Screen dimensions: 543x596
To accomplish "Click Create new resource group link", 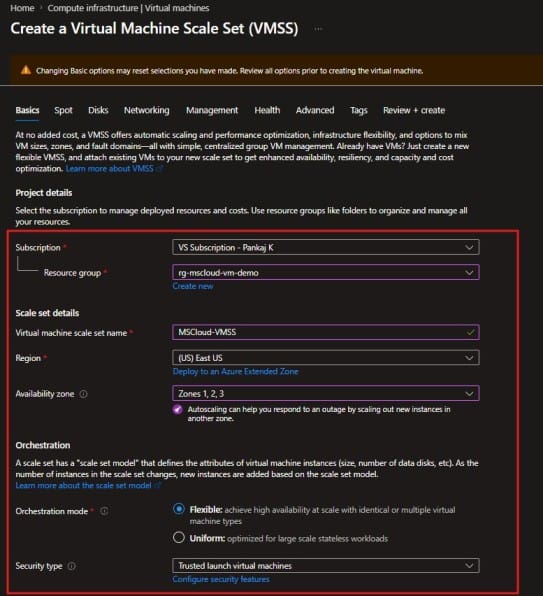I will (193, 286).
